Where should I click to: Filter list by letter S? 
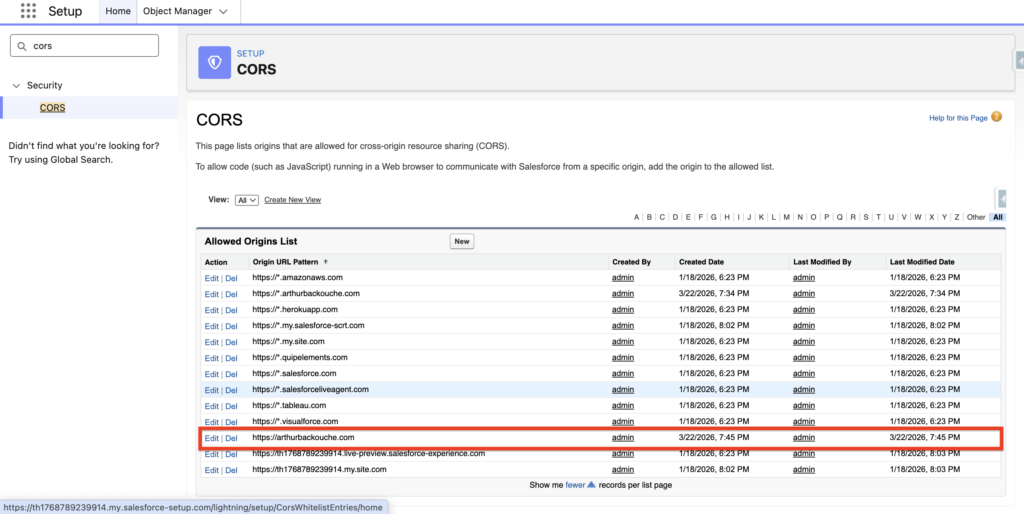tap(866, 217)
